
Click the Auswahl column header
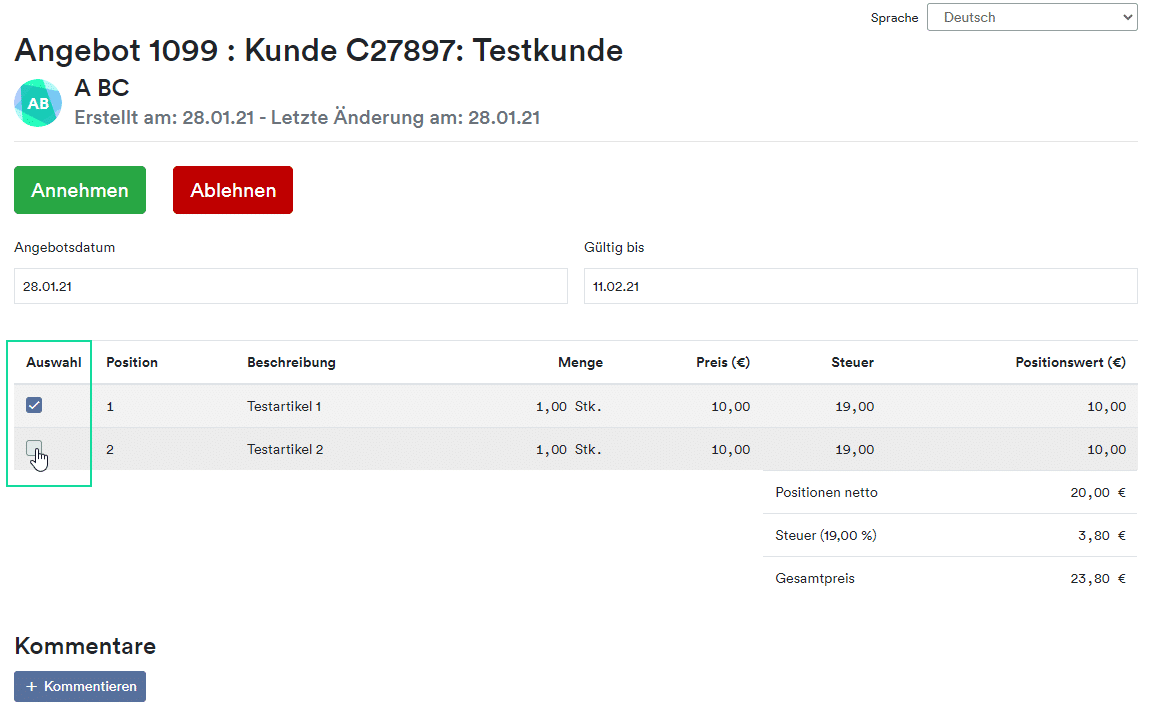(x=54, y=362)
